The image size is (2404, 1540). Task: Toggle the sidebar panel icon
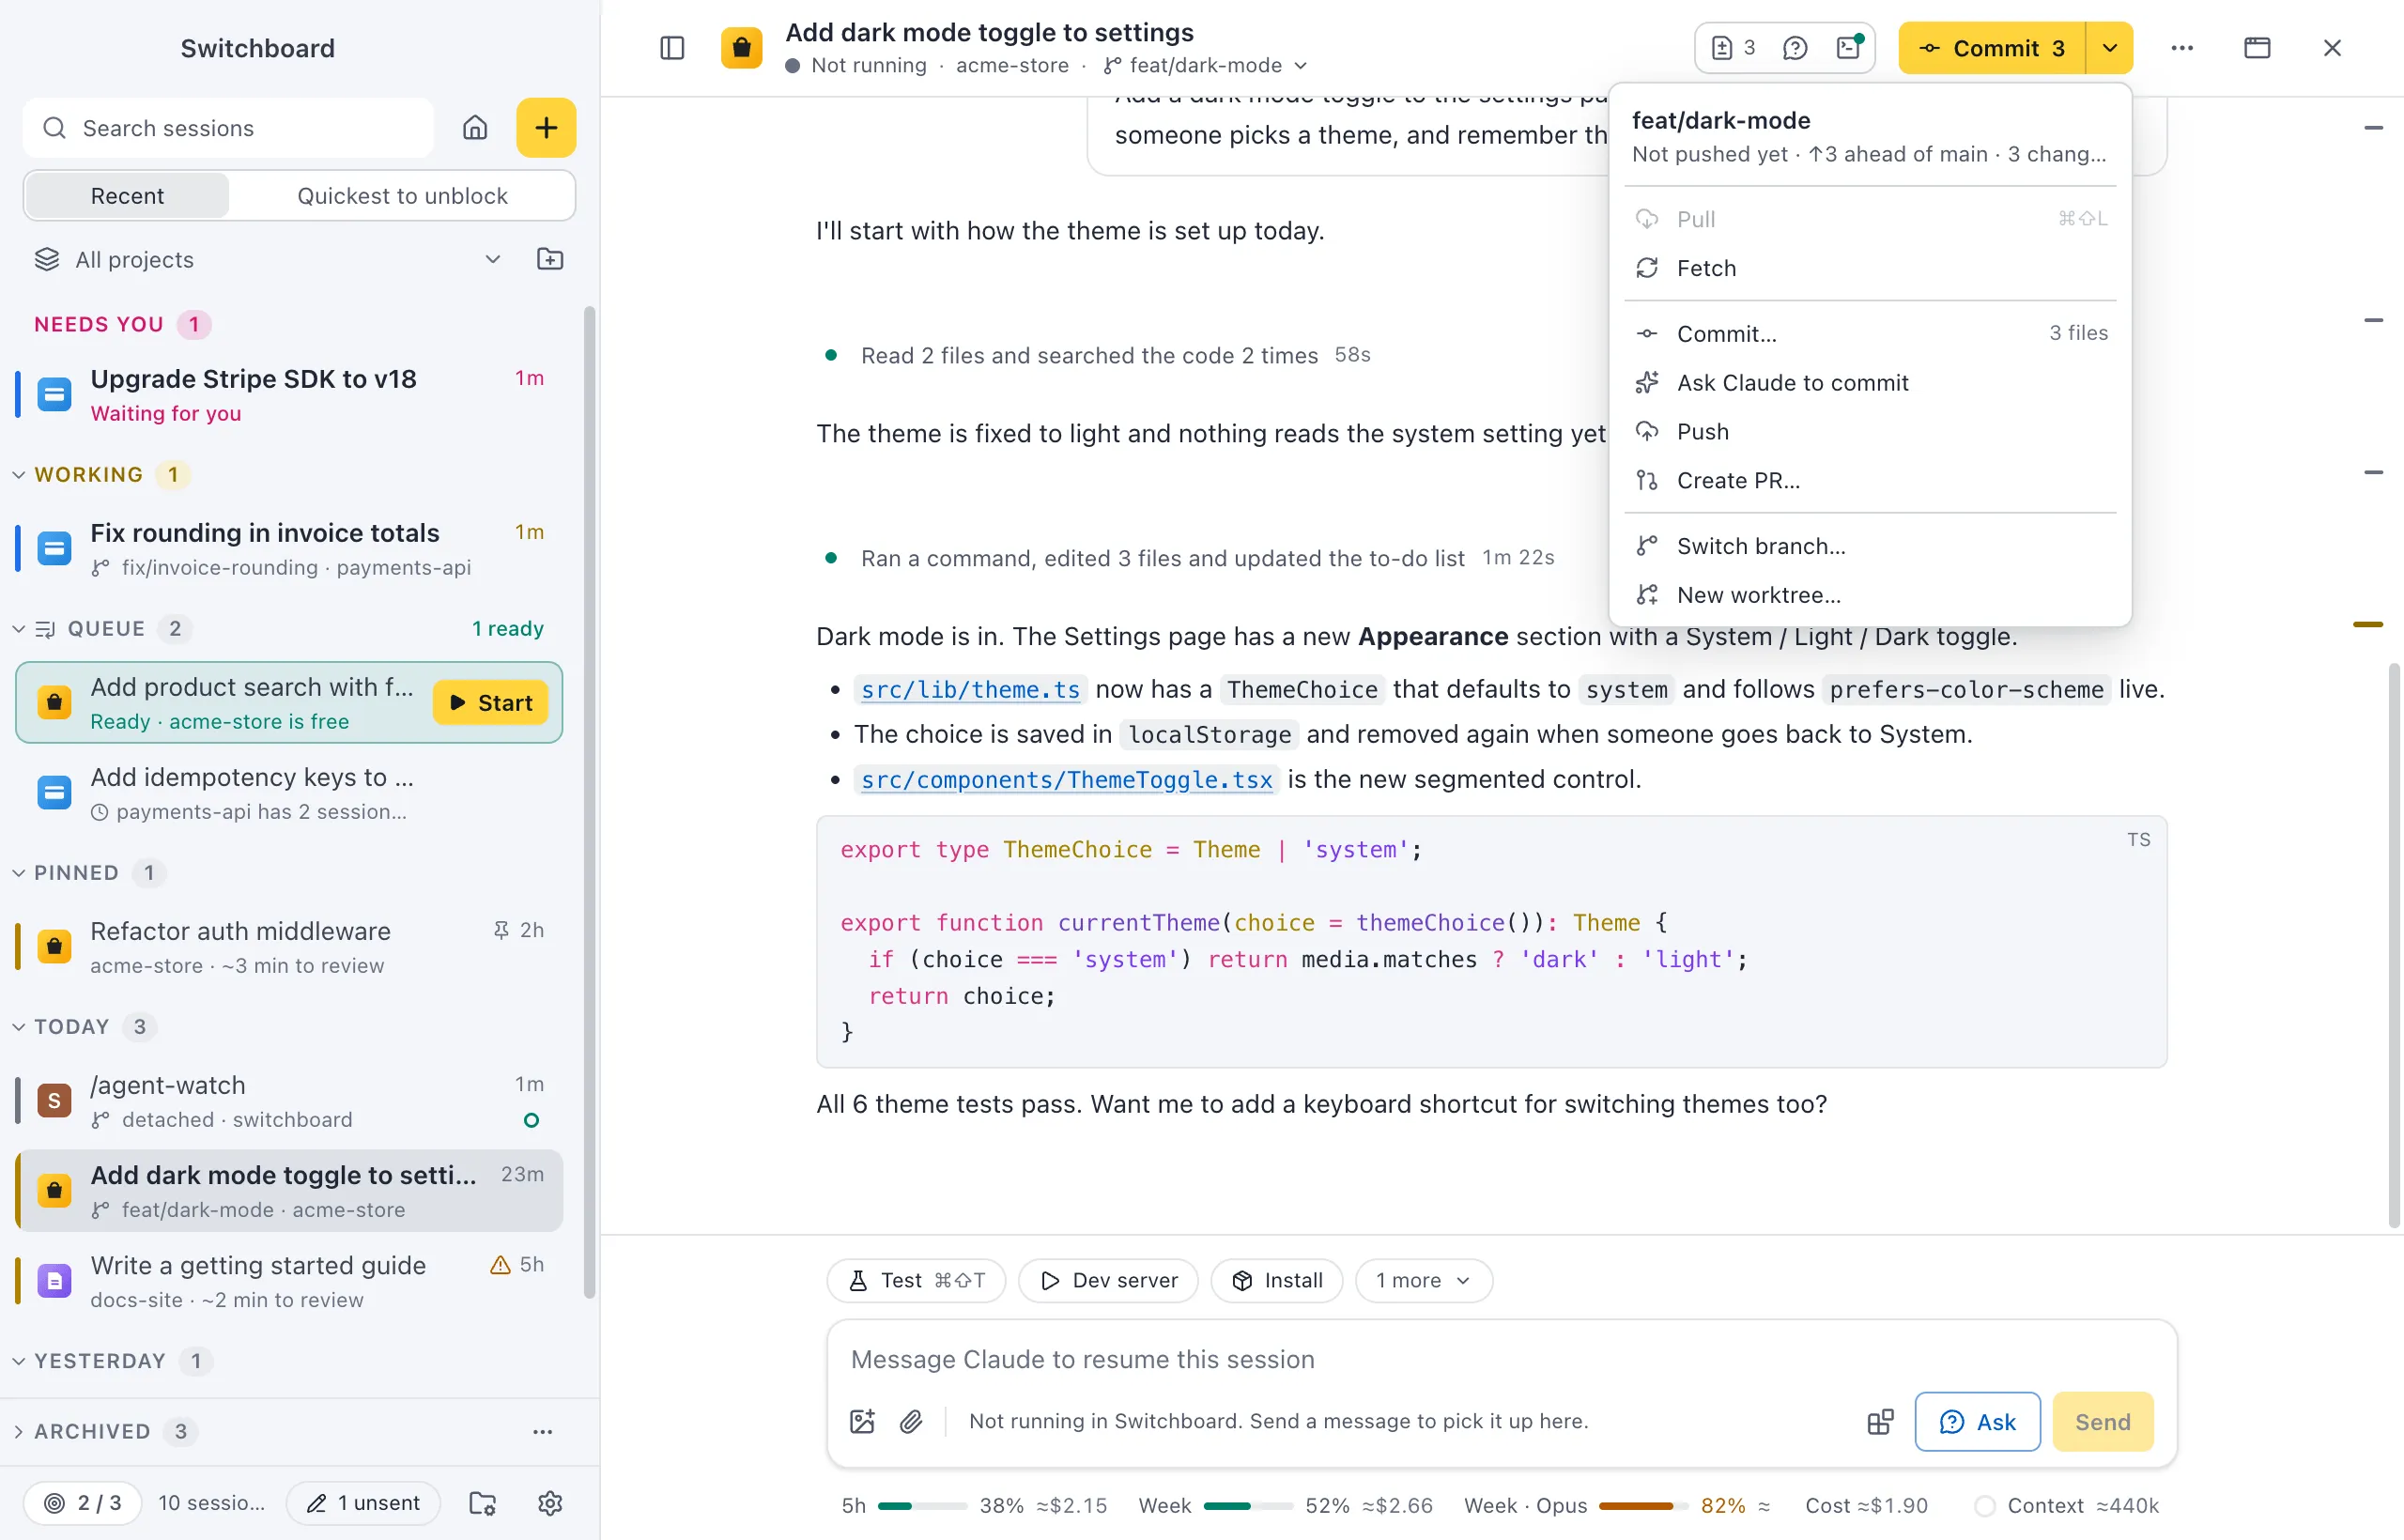coord(672,48)
